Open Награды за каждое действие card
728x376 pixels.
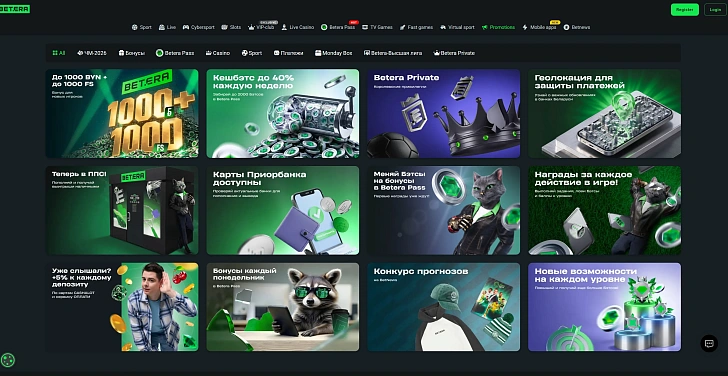(604, 210)
